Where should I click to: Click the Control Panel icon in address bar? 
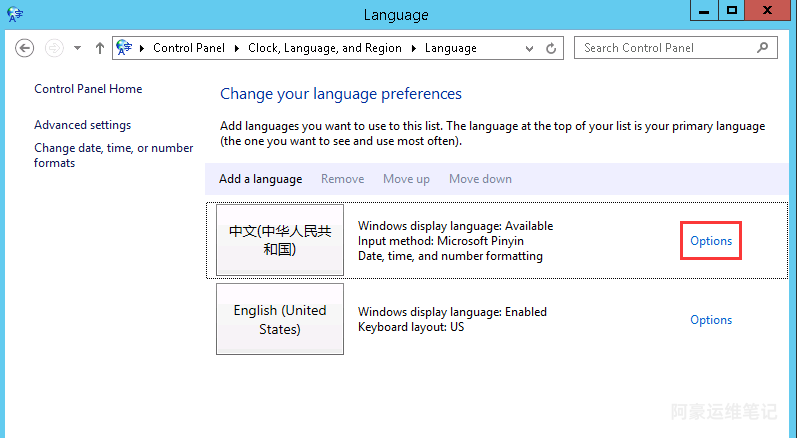pos(125,47)
